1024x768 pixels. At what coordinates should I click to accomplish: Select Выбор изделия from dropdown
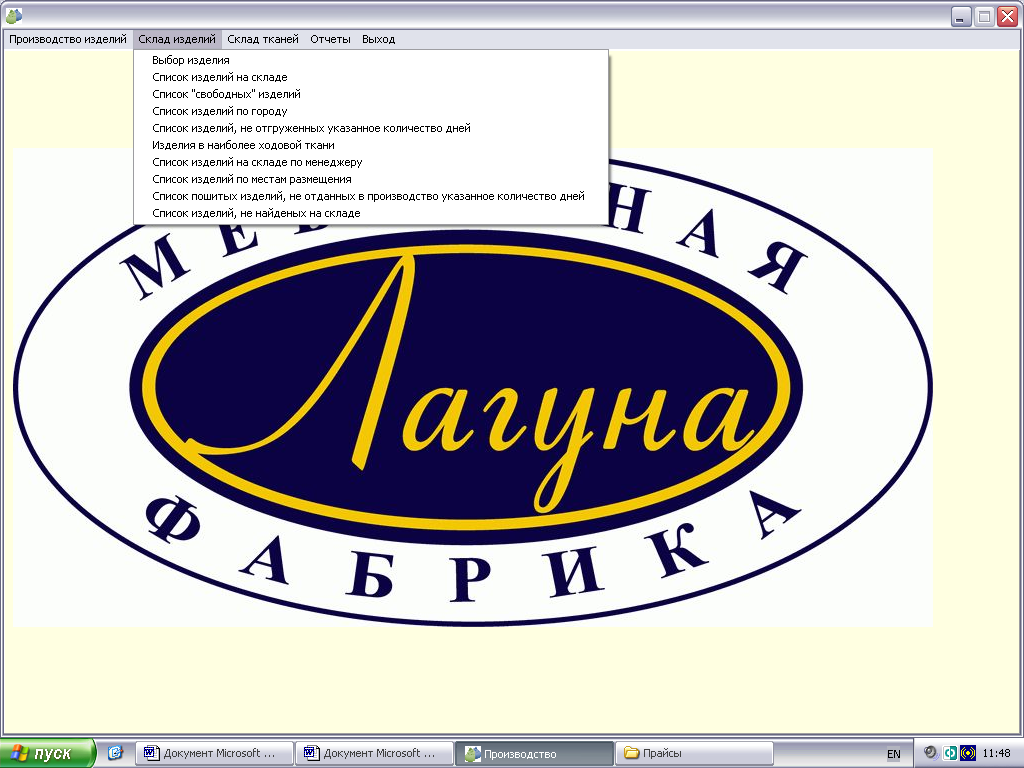(x=371, y=60)
